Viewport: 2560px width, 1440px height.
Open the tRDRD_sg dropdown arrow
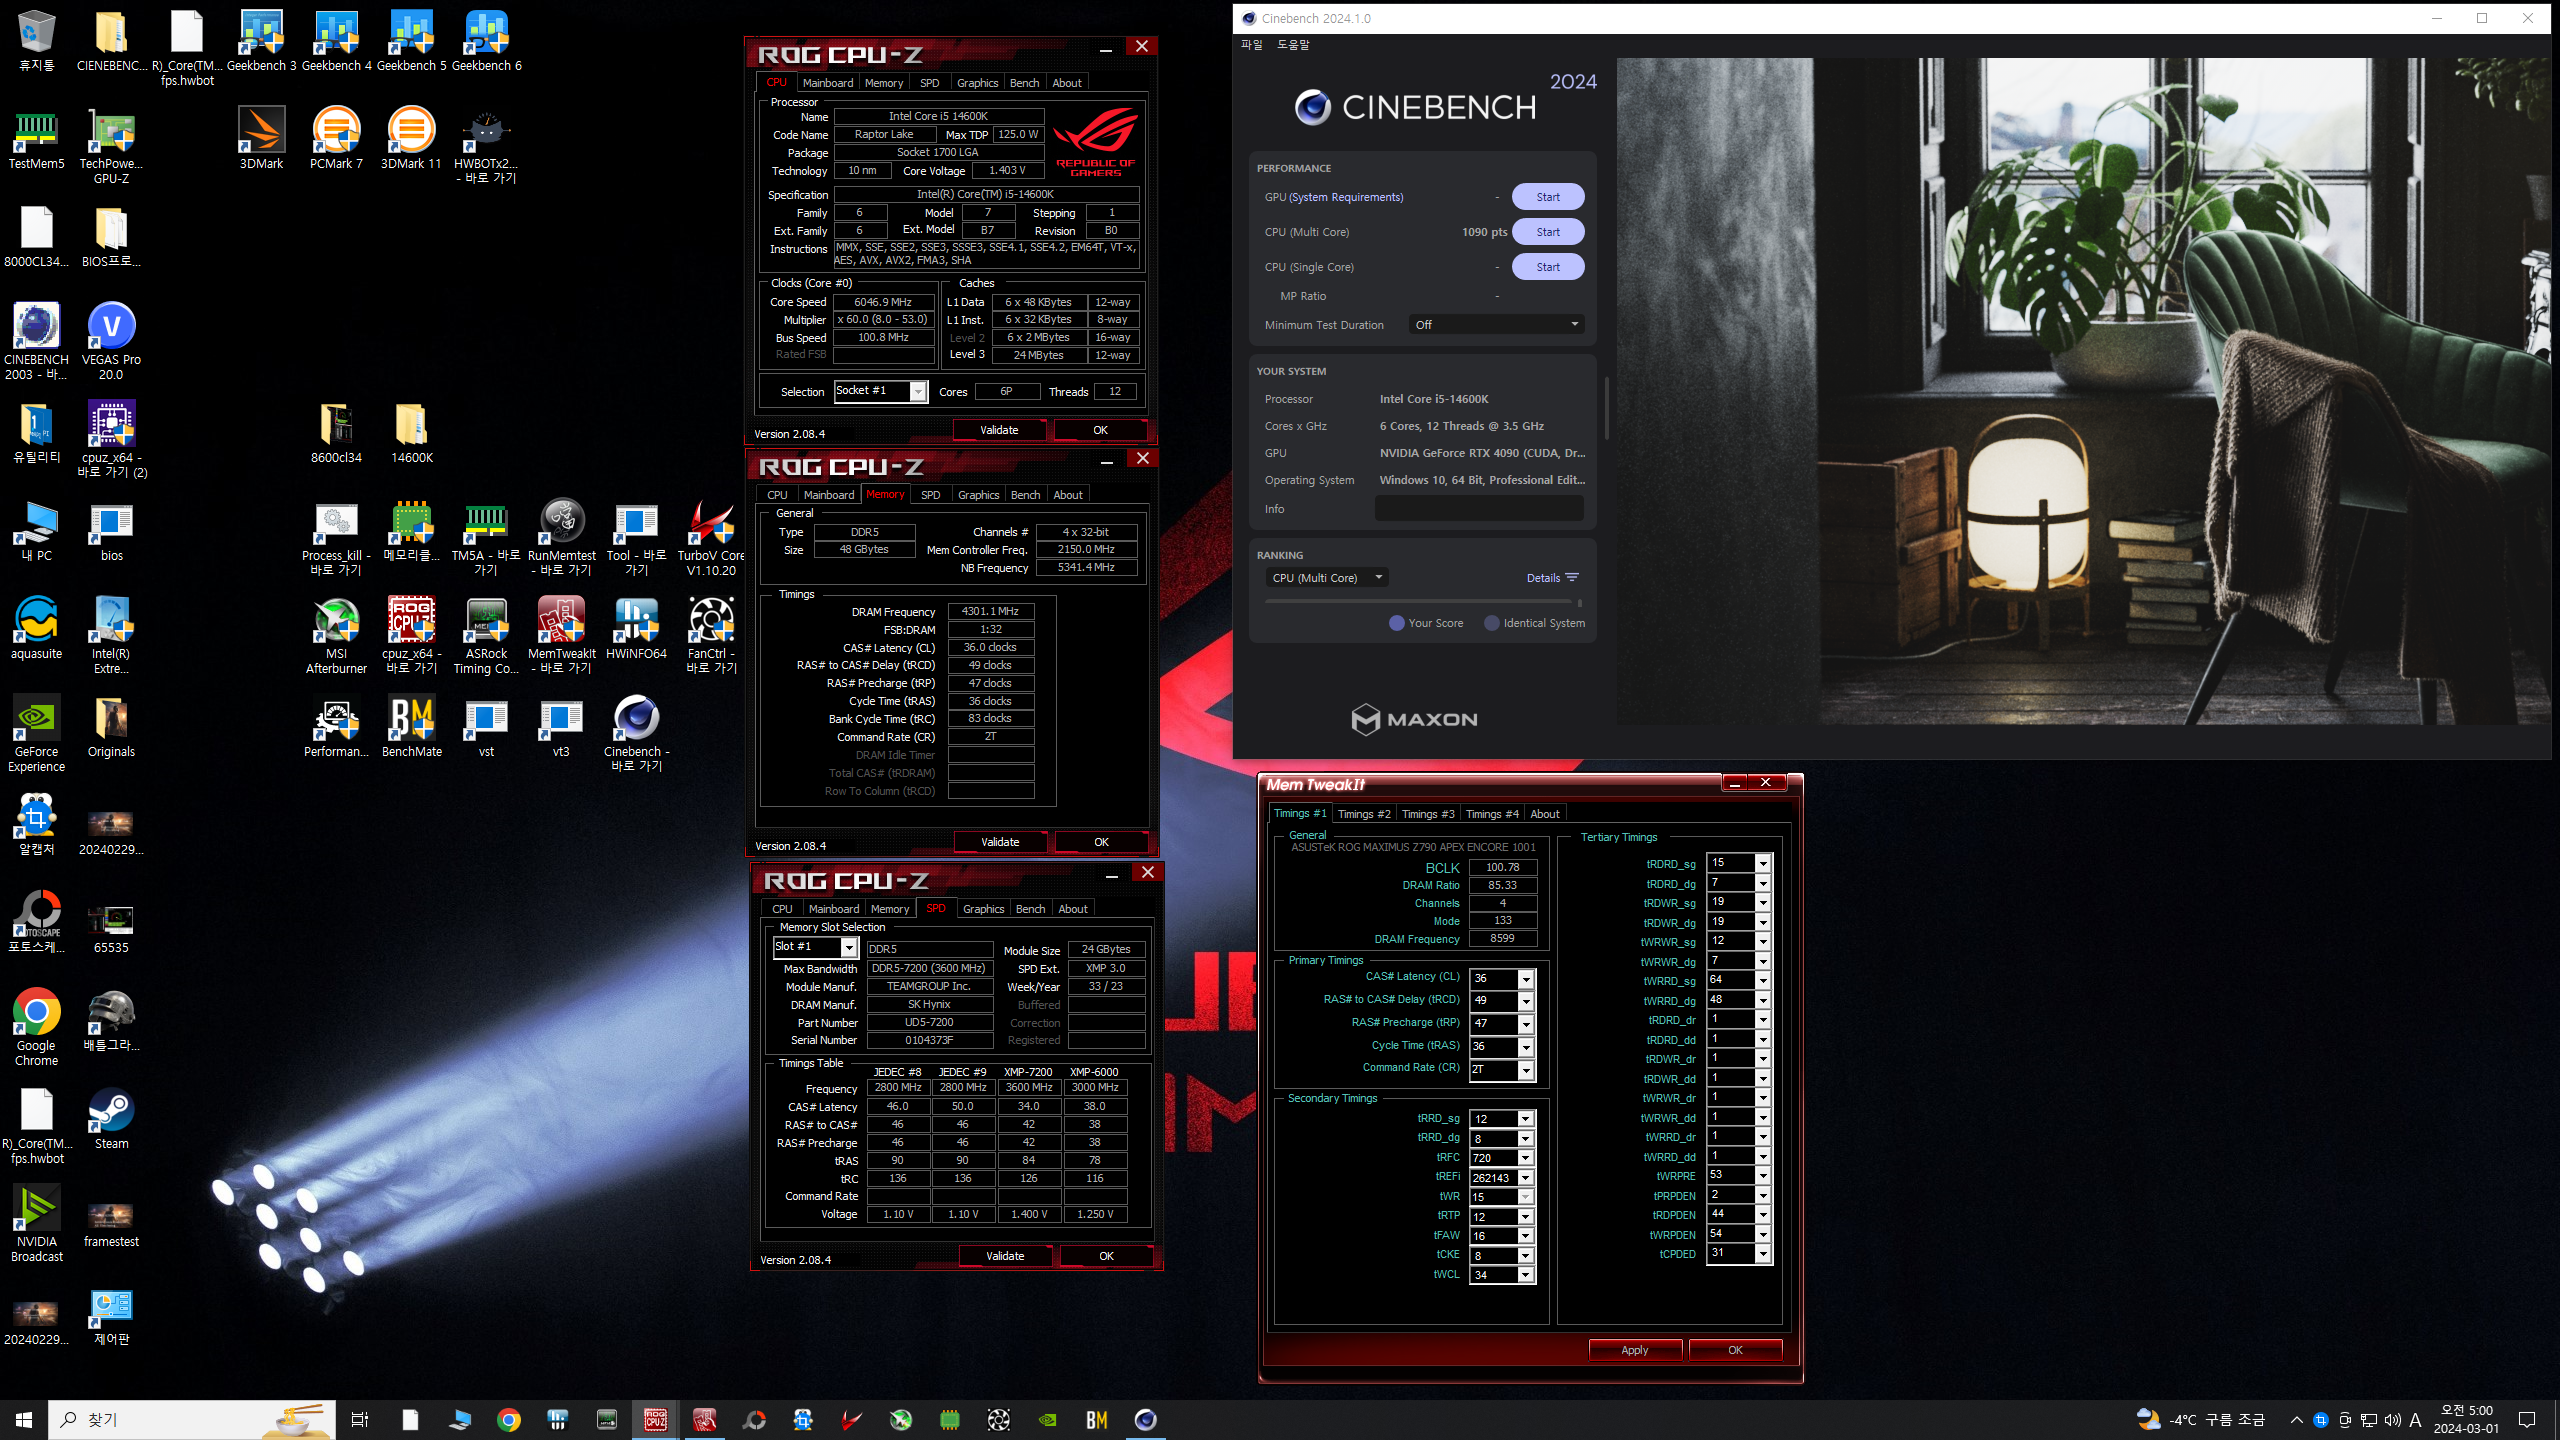click(1763, 863)
